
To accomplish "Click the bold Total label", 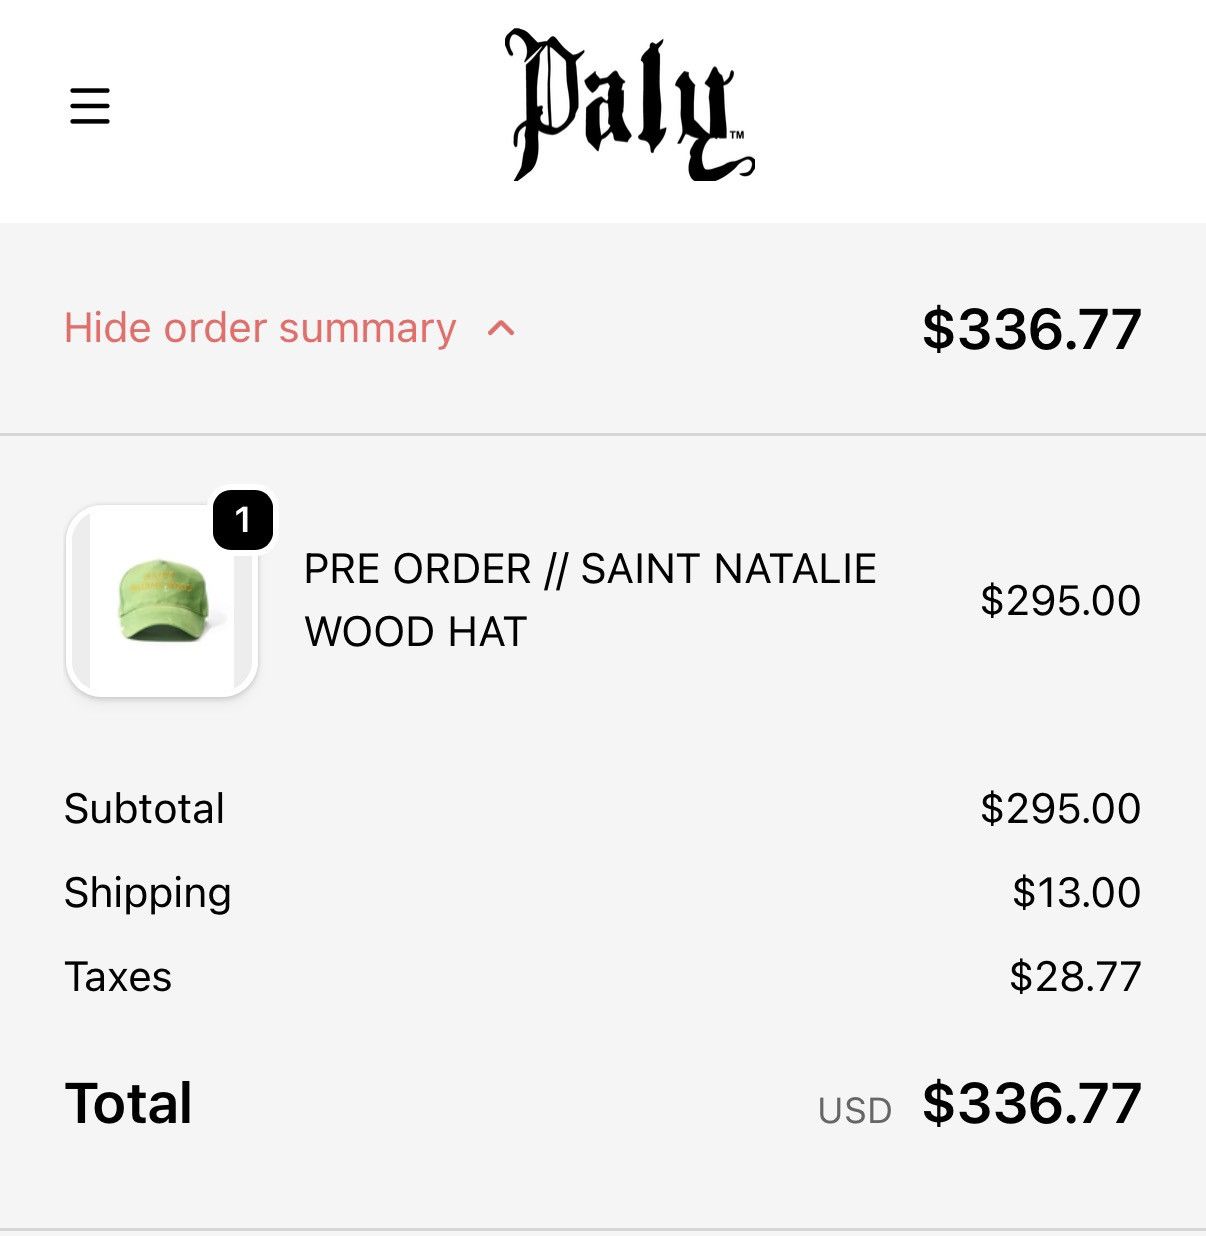I will [x=128, y=1103].
